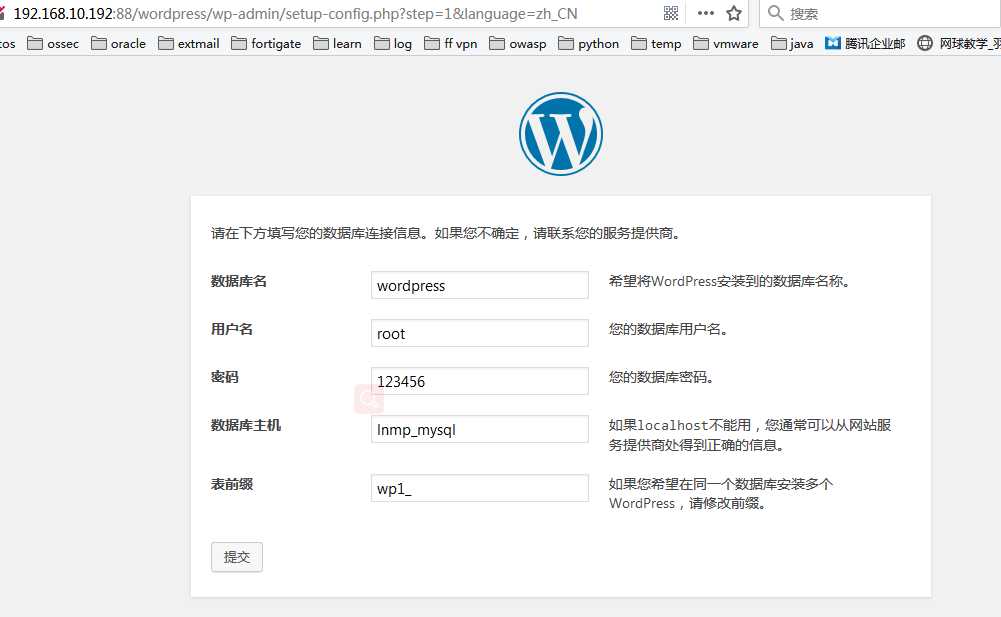The width and height of the screenshot is (1001, 617).
Task: Focus the 密码 field containing 123456
Action: pos(479,381)
